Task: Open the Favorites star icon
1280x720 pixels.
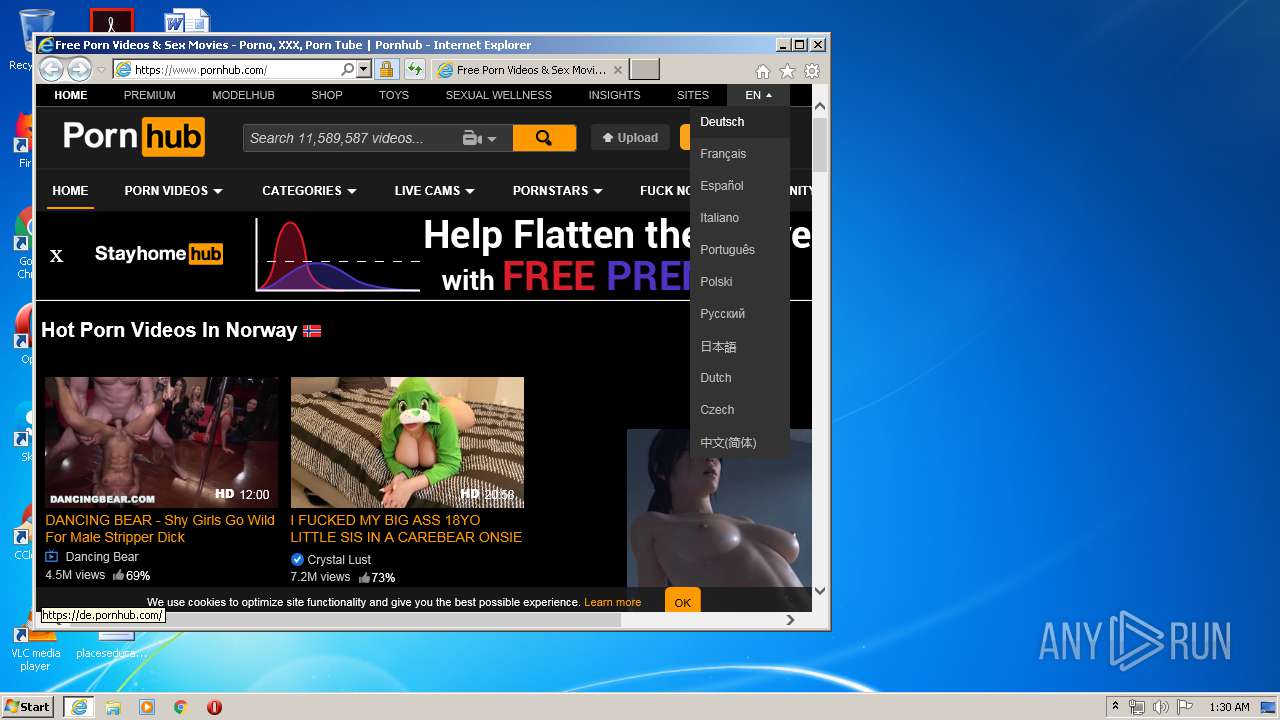Action: pos(787,71)
